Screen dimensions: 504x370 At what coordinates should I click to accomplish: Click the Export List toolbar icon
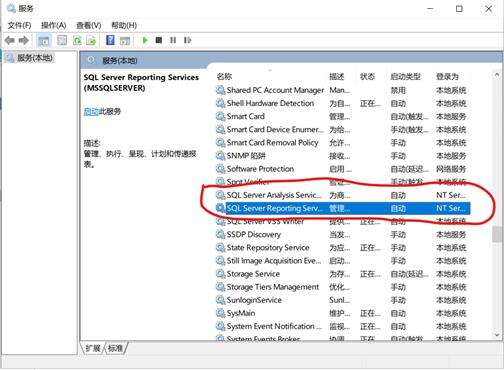91,41
